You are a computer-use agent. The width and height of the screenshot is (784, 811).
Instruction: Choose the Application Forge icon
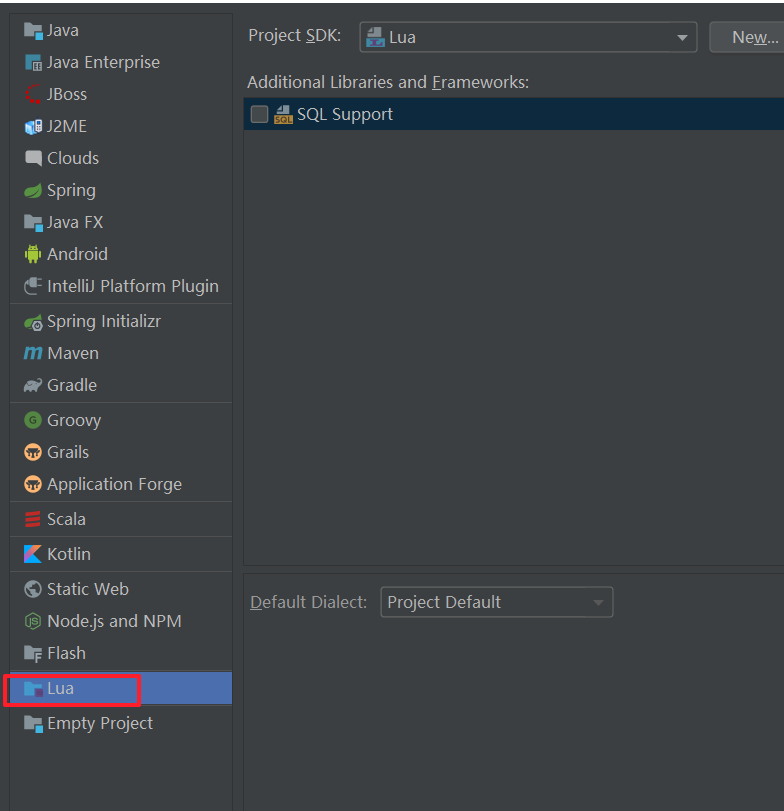pyautogui.click(x=33, y=485)
